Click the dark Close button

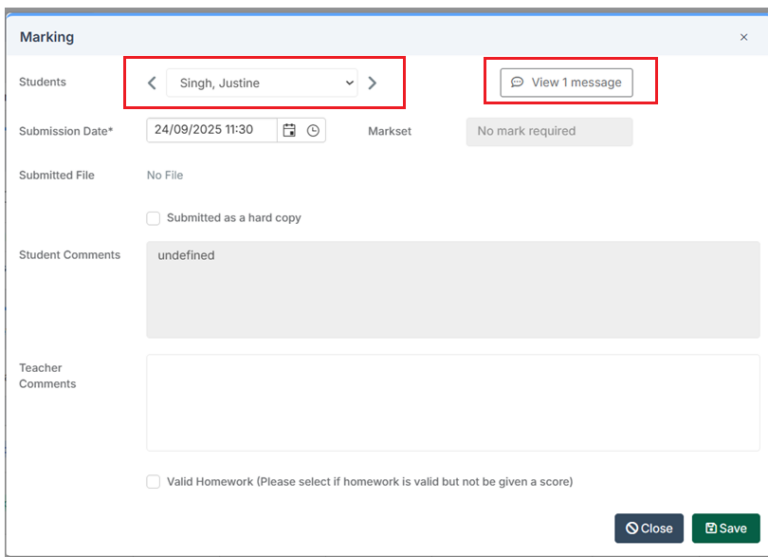[x=649, y=528]
